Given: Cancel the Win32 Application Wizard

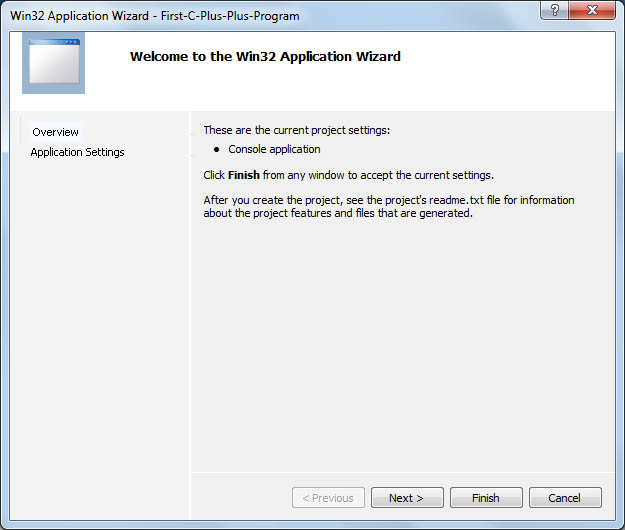Looking at the screenshot, I should coord(565,498).
